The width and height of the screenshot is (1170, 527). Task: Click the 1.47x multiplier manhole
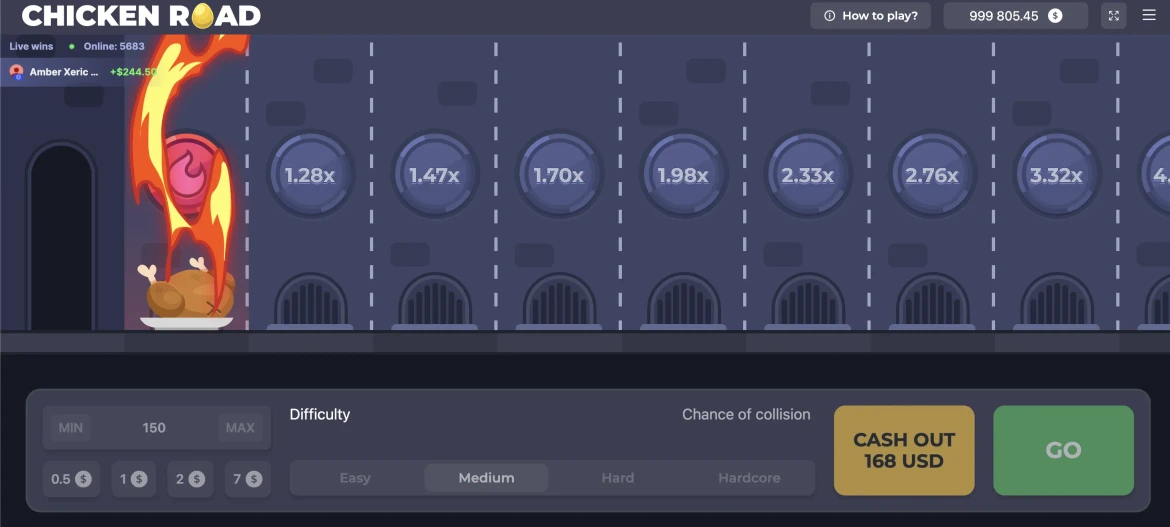434,175
